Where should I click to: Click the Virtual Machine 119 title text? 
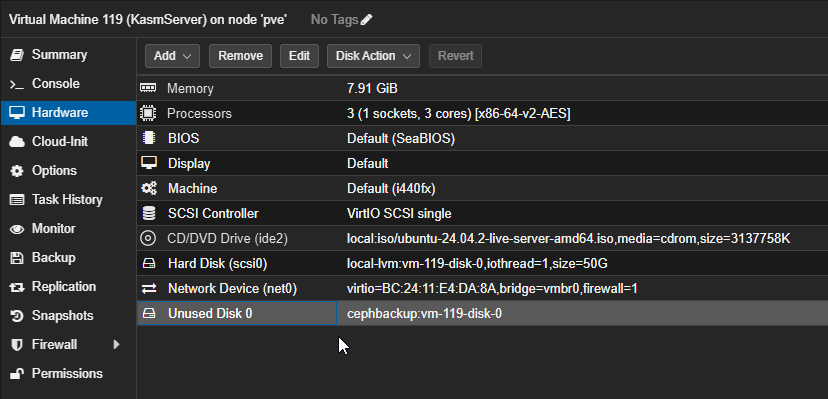(x=148, y=20)
